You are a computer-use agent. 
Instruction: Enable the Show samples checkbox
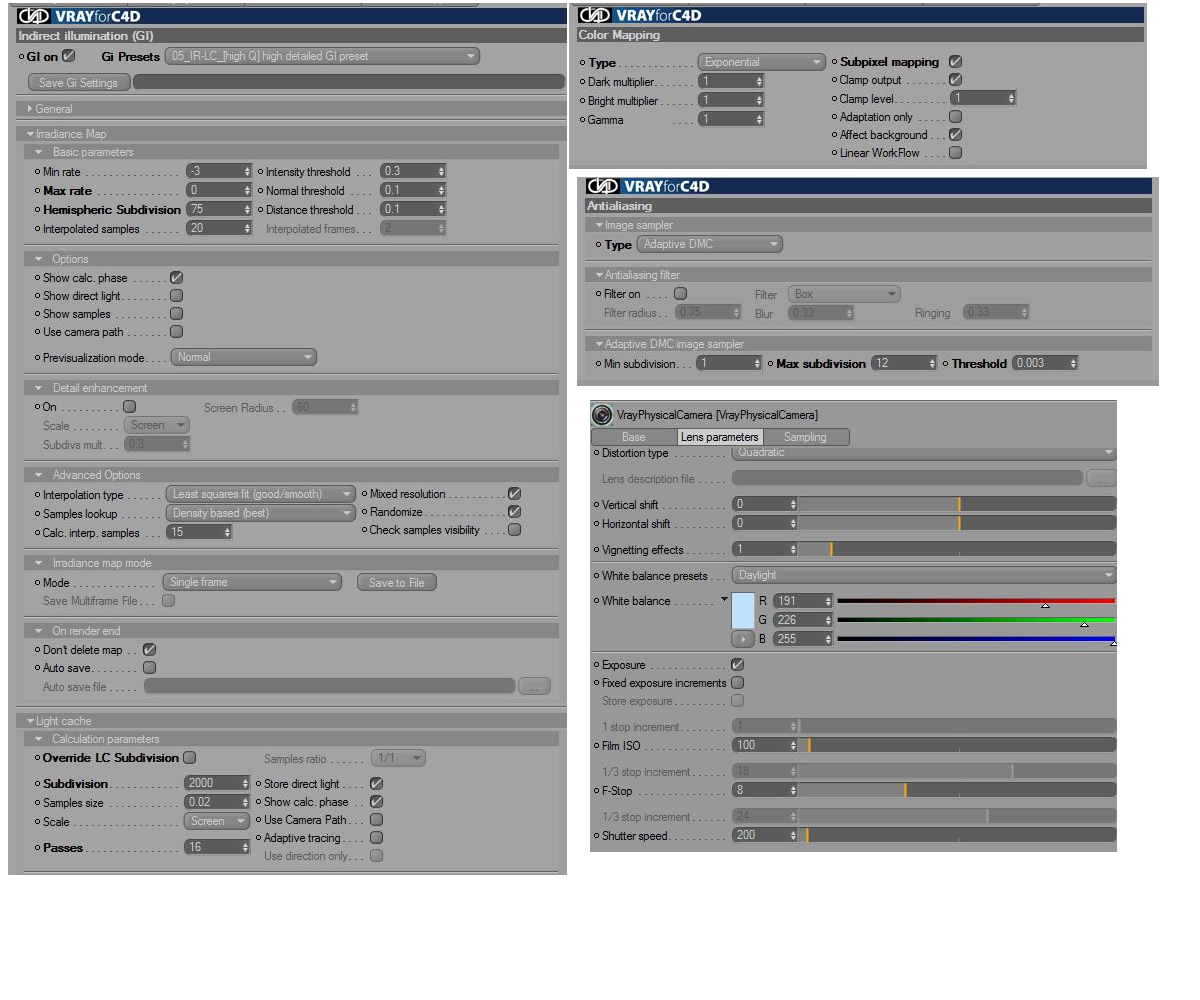176,314
